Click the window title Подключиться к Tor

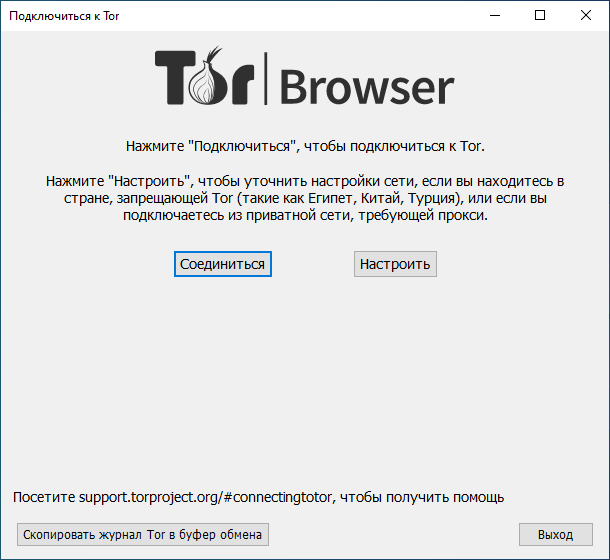pos(64,16)
